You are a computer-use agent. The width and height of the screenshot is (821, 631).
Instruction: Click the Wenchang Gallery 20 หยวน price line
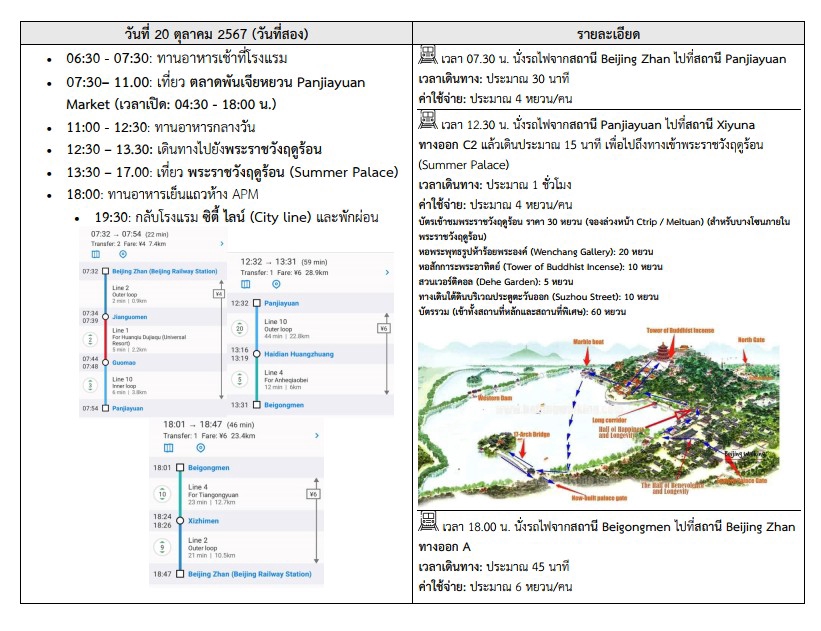point(536,252)
